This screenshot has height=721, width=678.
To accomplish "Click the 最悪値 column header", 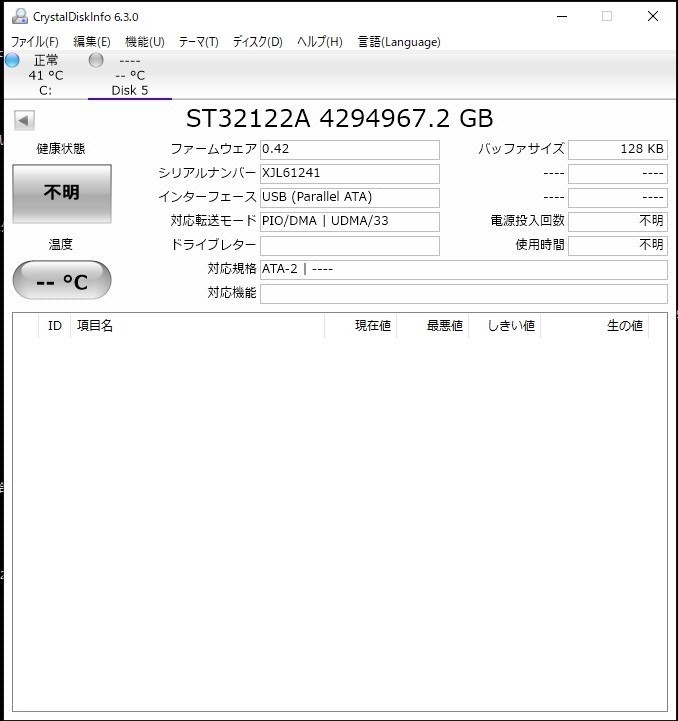I will coord(433,326).
